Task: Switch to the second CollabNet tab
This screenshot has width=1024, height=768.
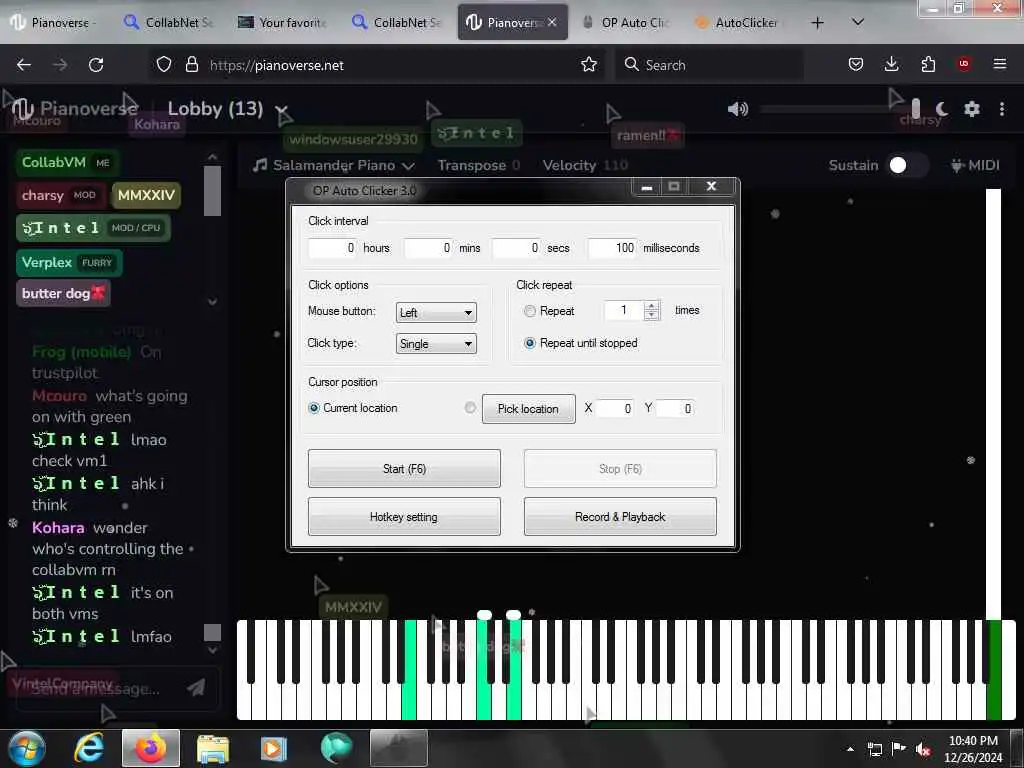Action: tap(398, 23)
